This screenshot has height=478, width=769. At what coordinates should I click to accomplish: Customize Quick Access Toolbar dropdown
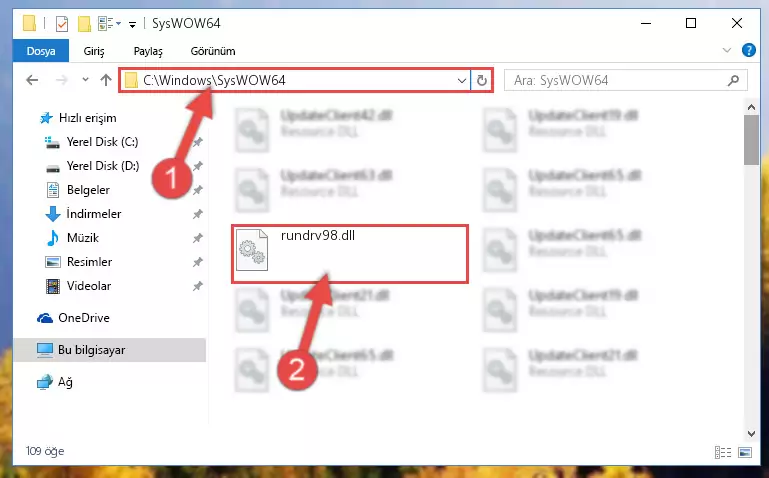pyautogui.click(x=132, y=24)
